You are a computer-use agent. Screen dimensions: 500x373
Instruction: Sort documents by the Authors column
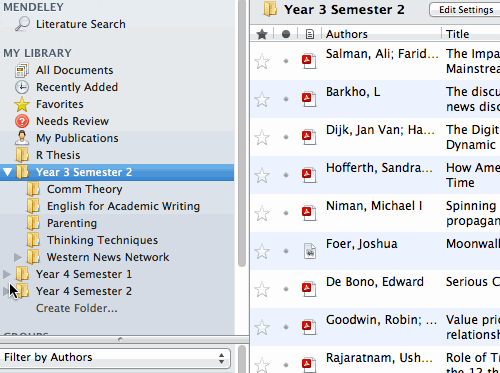click(x=347, y=34)
